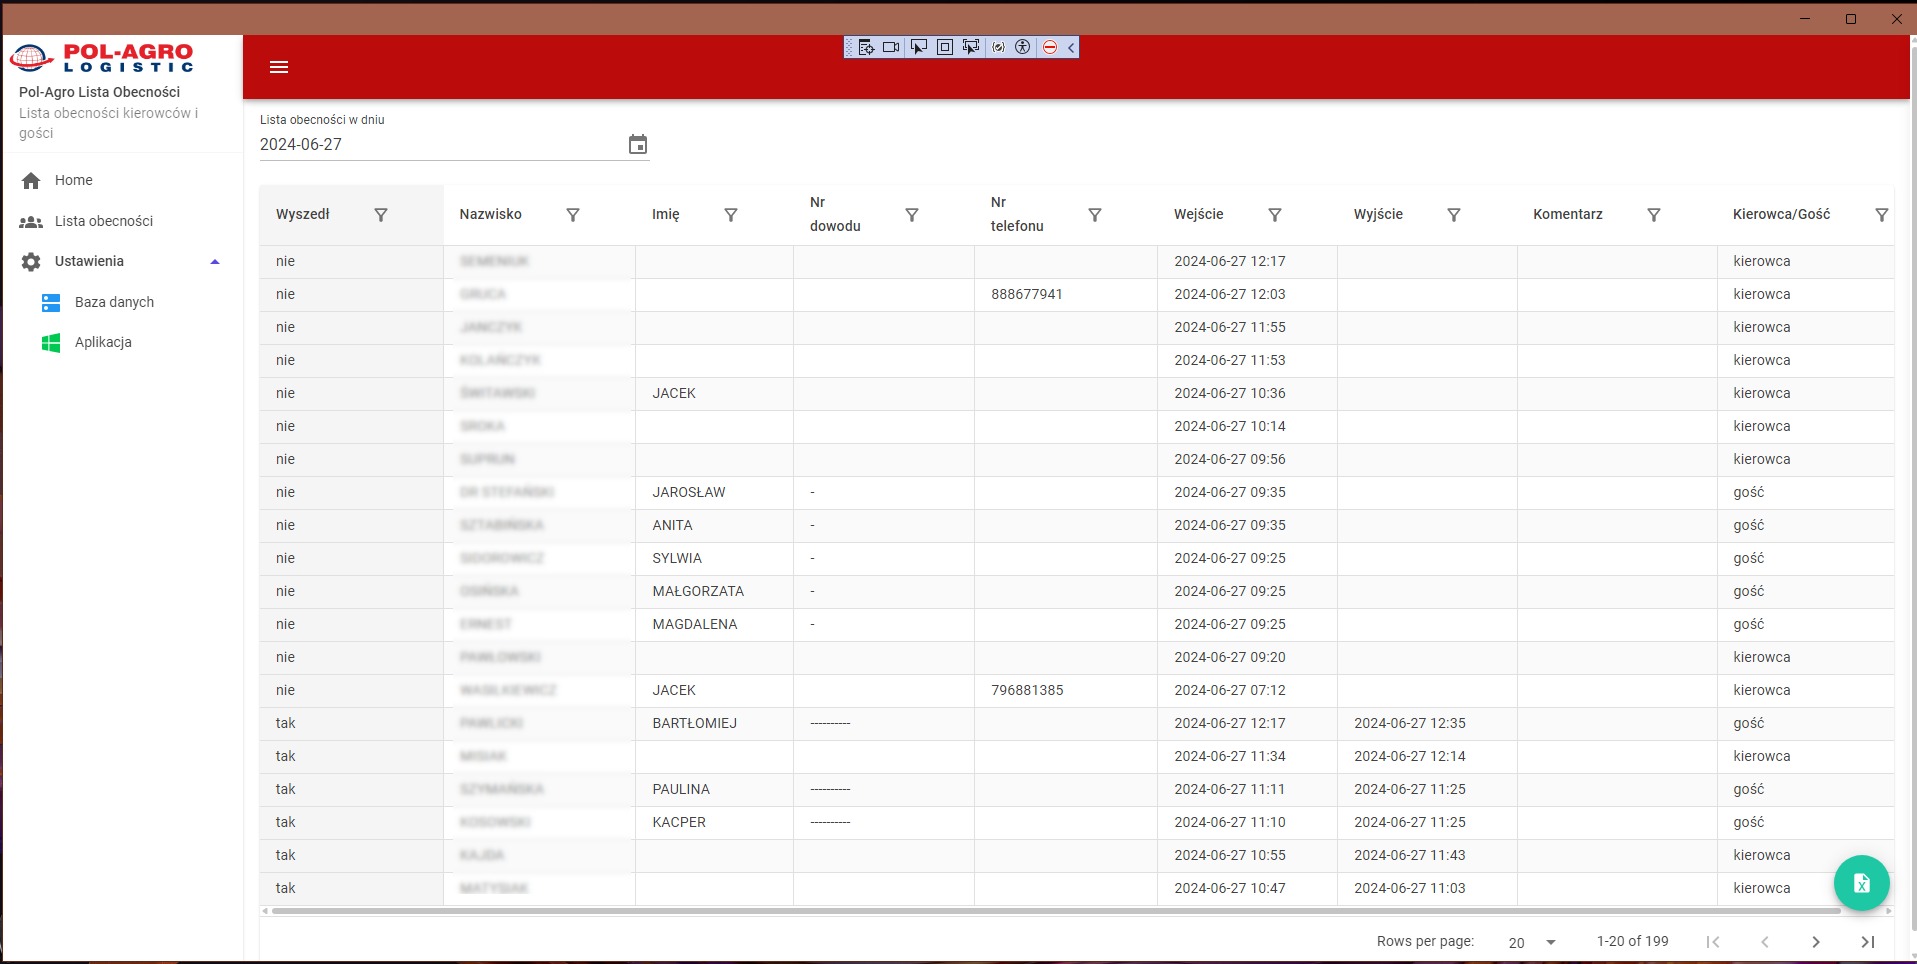
Task: Open the calendar date picker
Action: [637, 145]
